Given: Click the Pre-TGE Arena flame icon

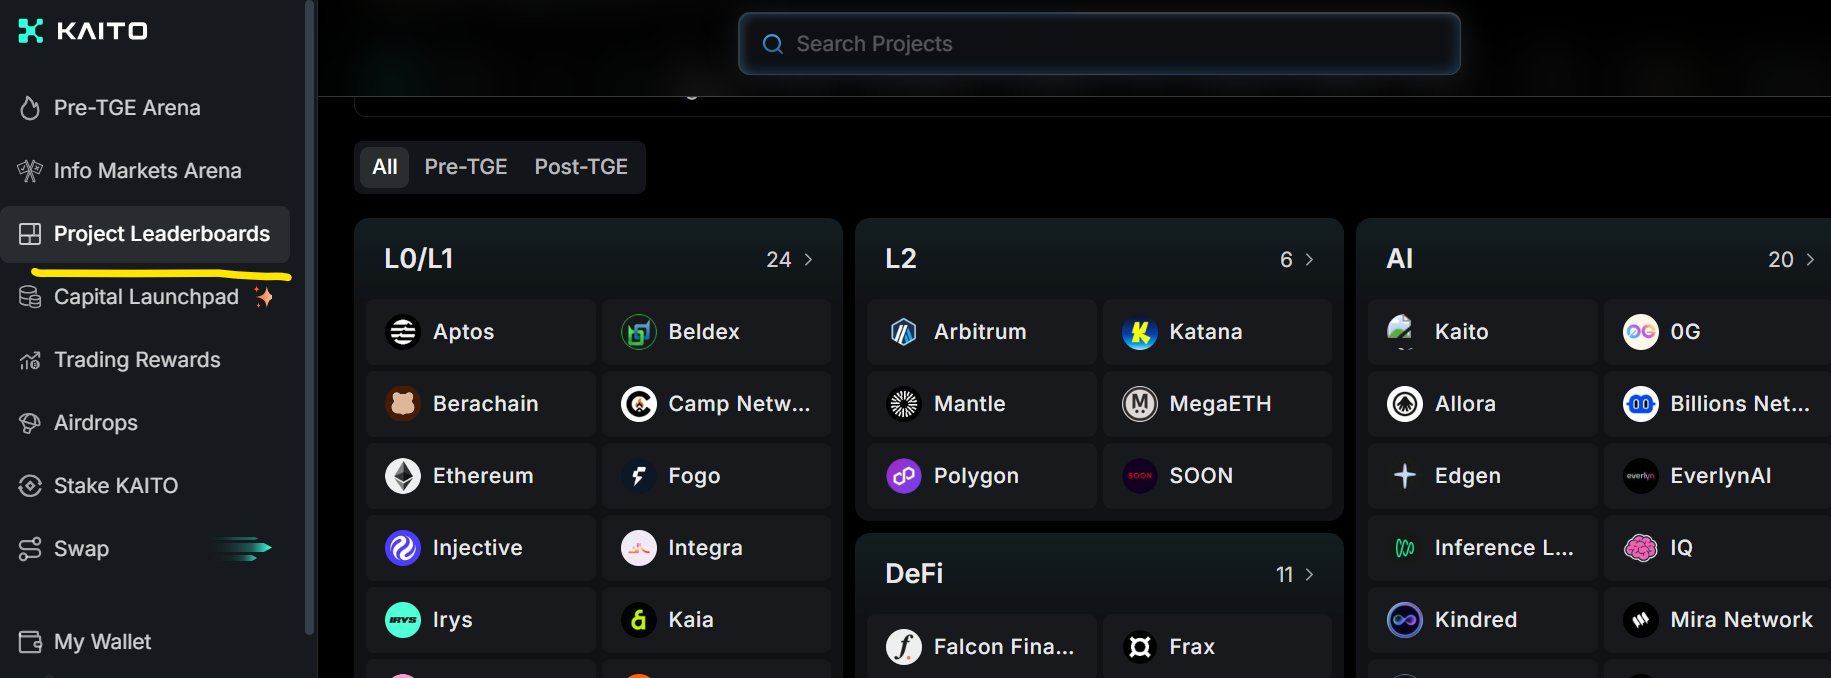Looking at the screenshot, I should (30, 108).
